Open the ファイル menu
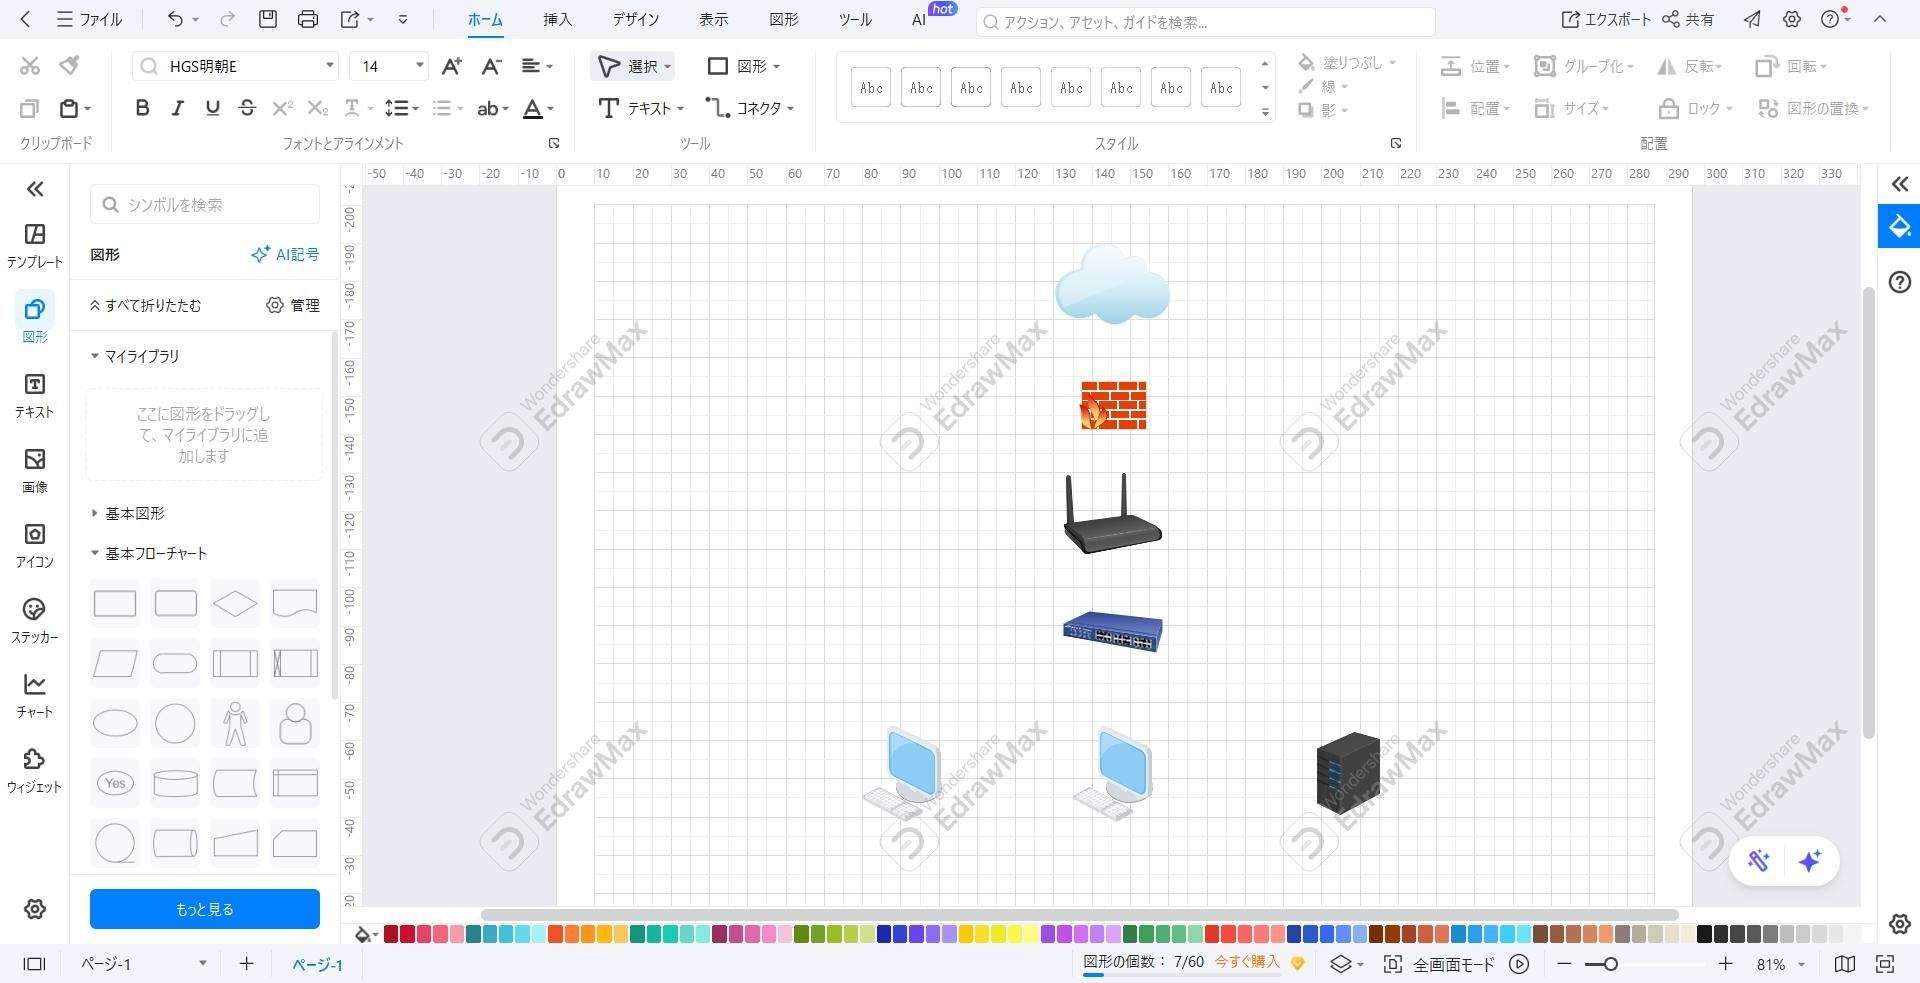Image resolution: width=1920 pixels, height=983 pixels. [90, 19]
